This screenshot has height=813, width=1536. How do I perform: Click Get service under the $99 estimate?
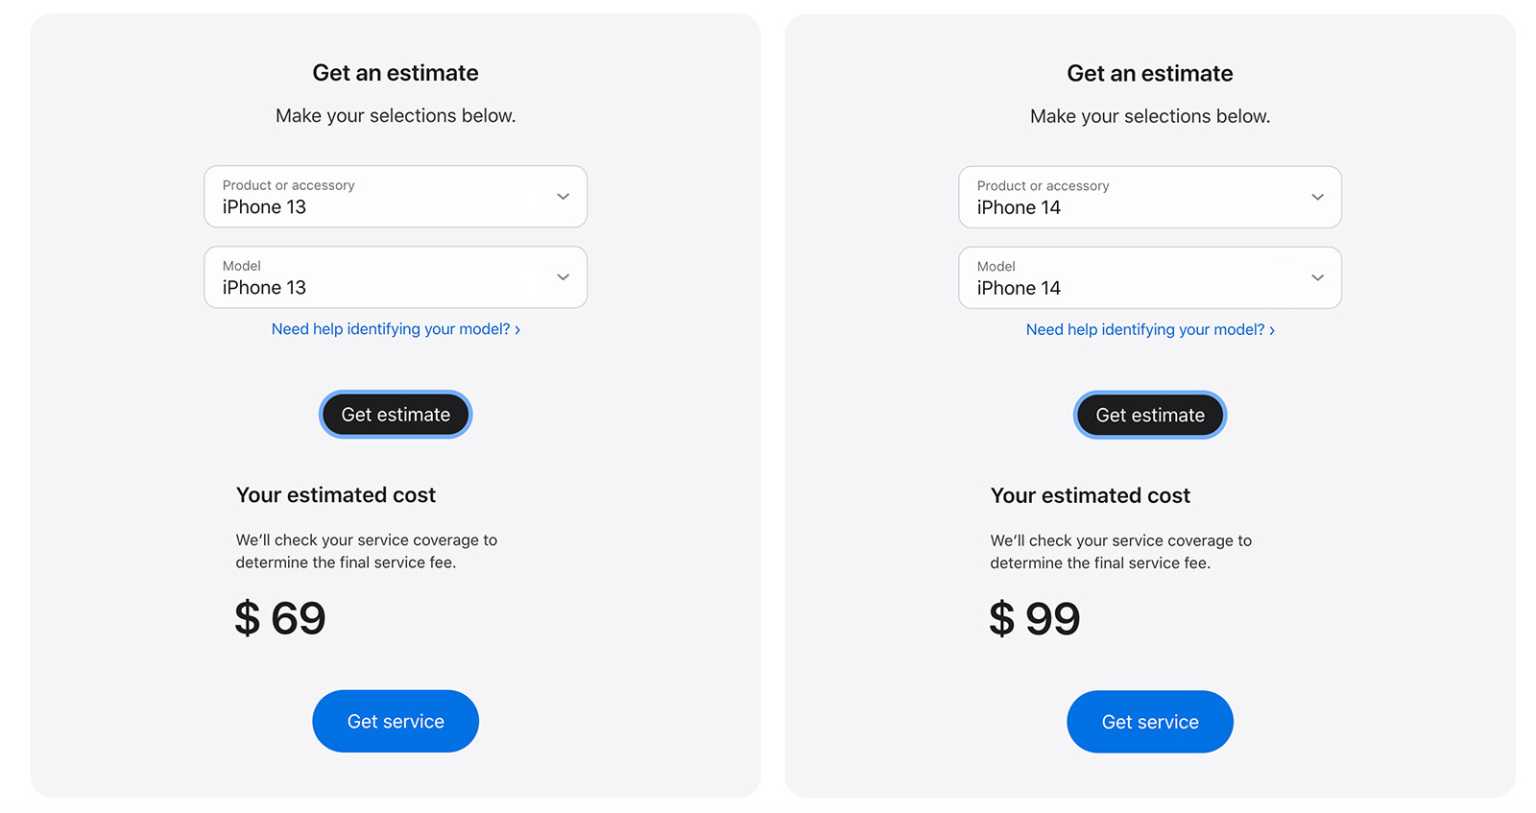pyautogui.click(x=1150, y=722)
